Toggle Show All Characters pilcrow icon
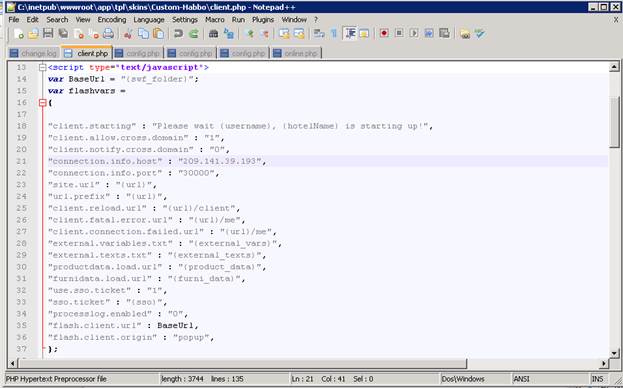This screenshot has height=388, width=623. click(334, 34)
